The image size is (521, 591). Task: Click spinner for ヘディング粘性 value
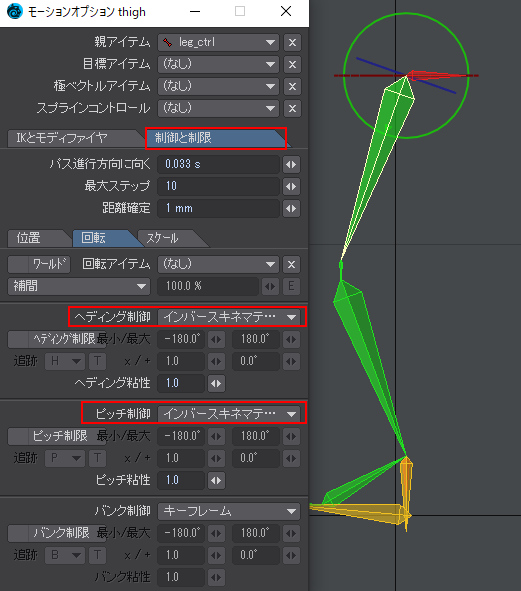click(216, 383)
